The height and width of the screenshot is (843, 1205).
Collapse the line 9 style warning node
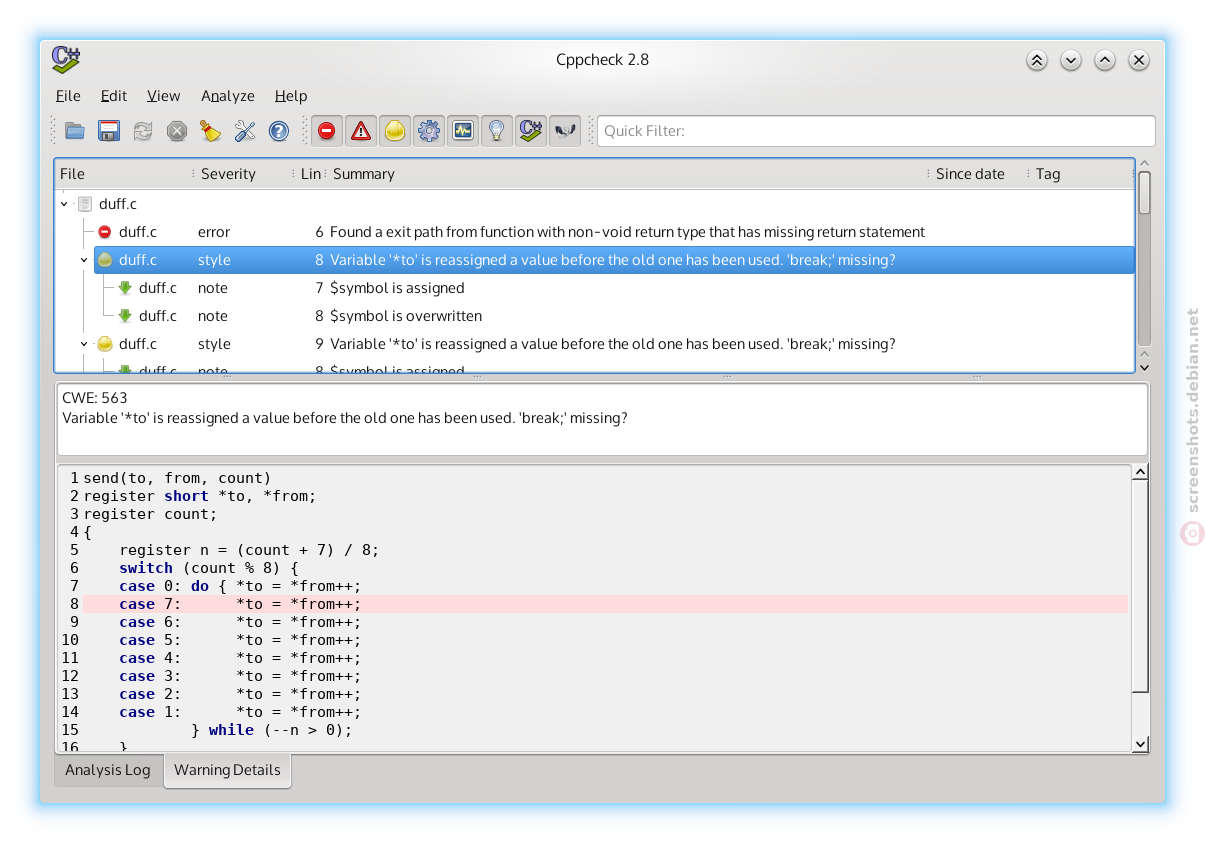(x=85, y=344)
